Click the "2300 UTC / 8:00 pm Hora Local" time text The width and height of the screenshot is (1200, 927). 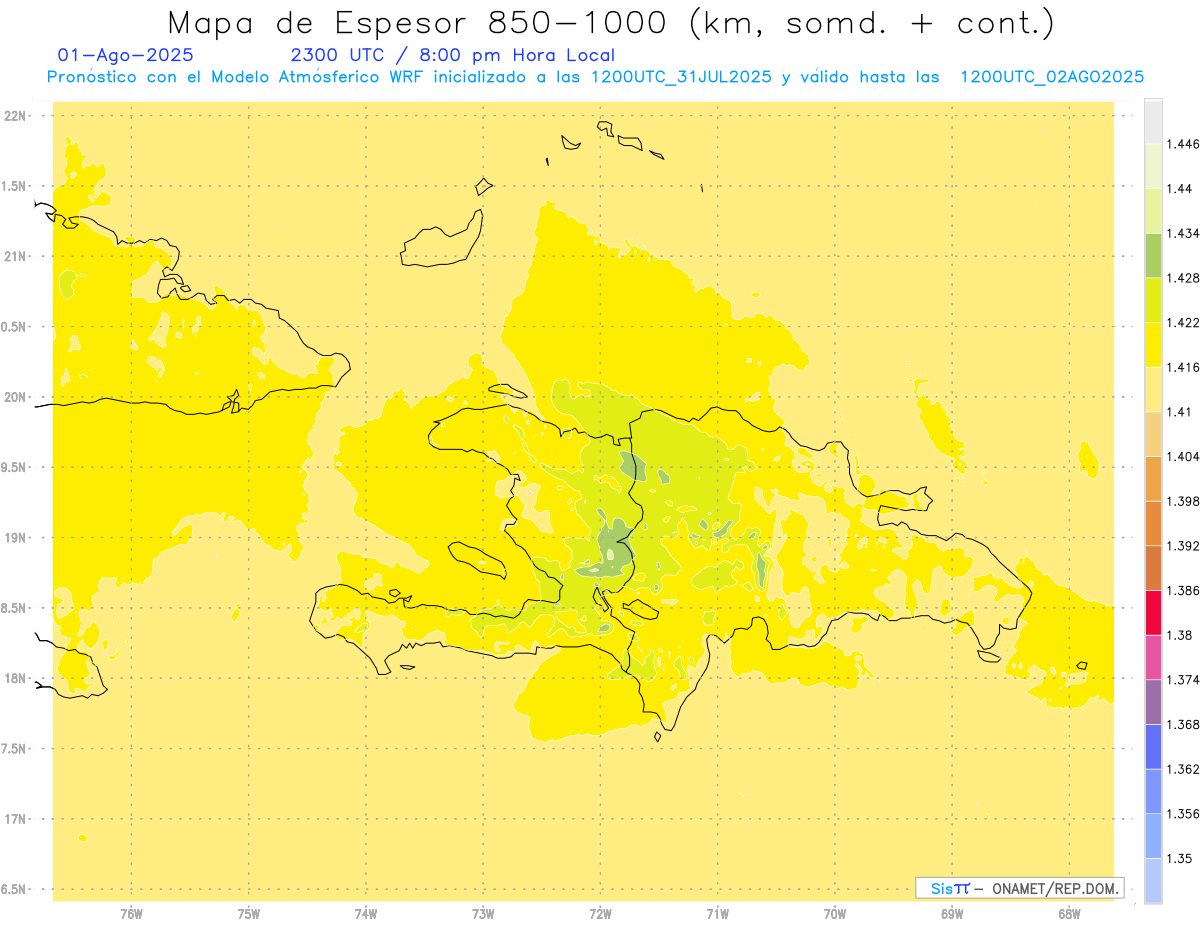click(x=453, y=55)
